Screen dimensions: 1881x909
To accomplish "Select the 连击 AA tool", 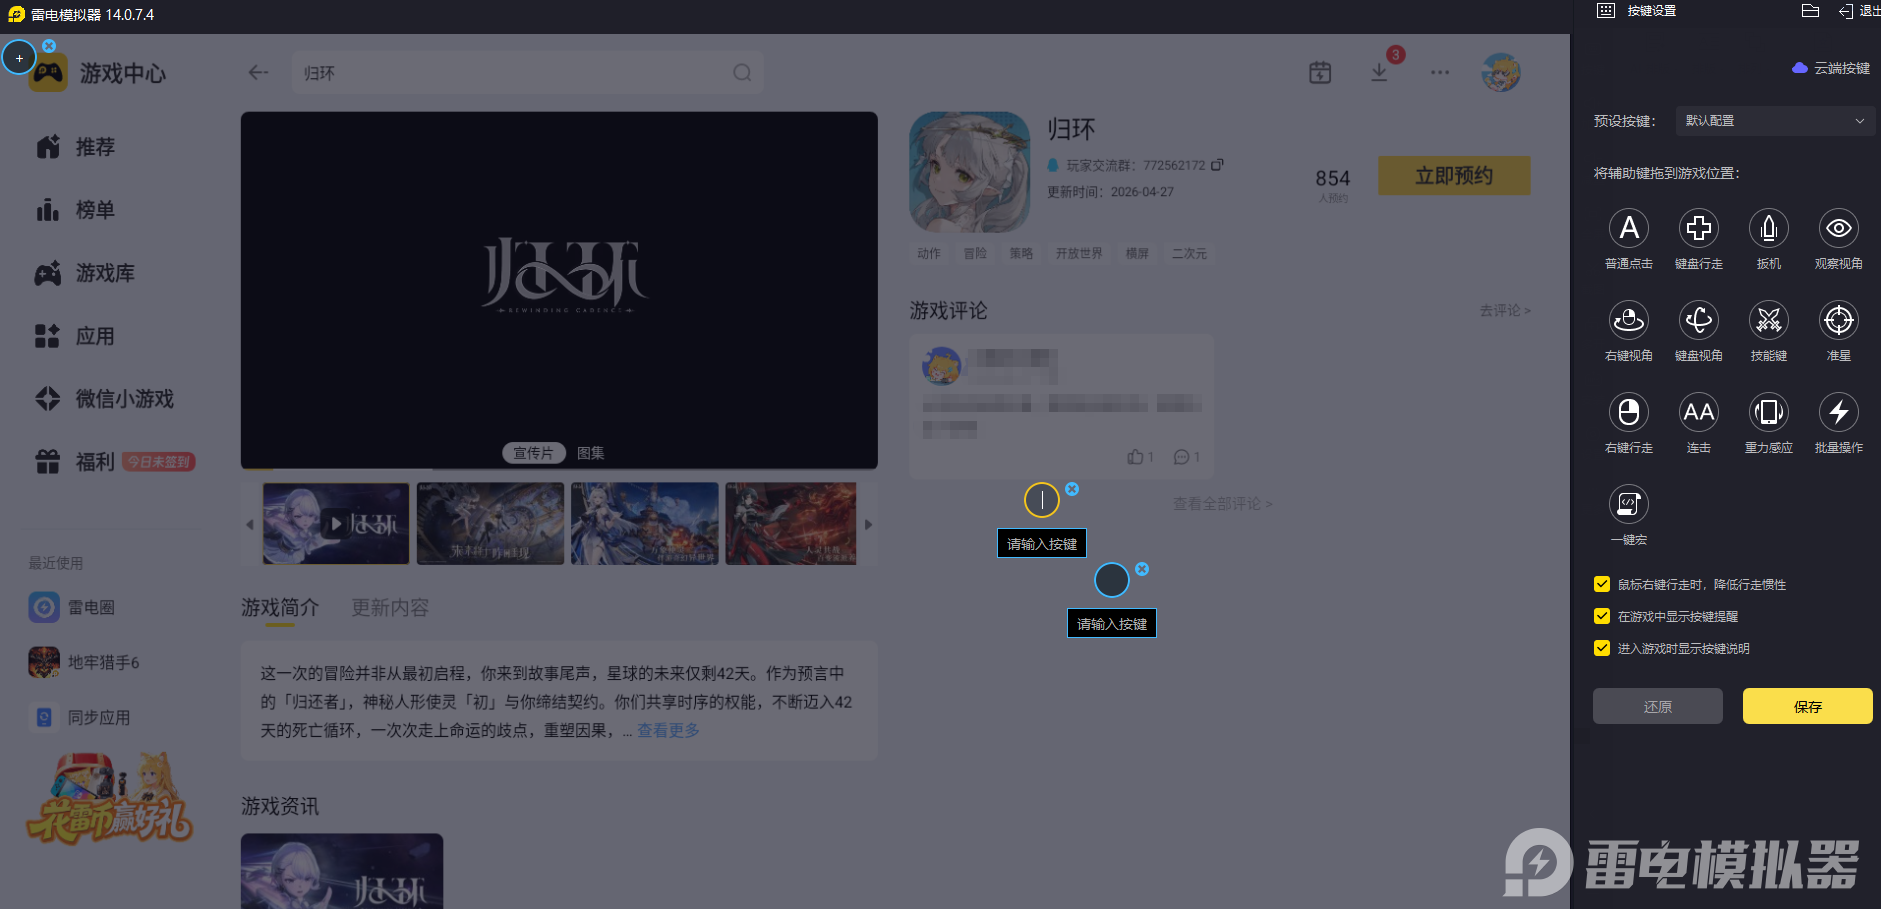I will click(x=1699, y=413).
